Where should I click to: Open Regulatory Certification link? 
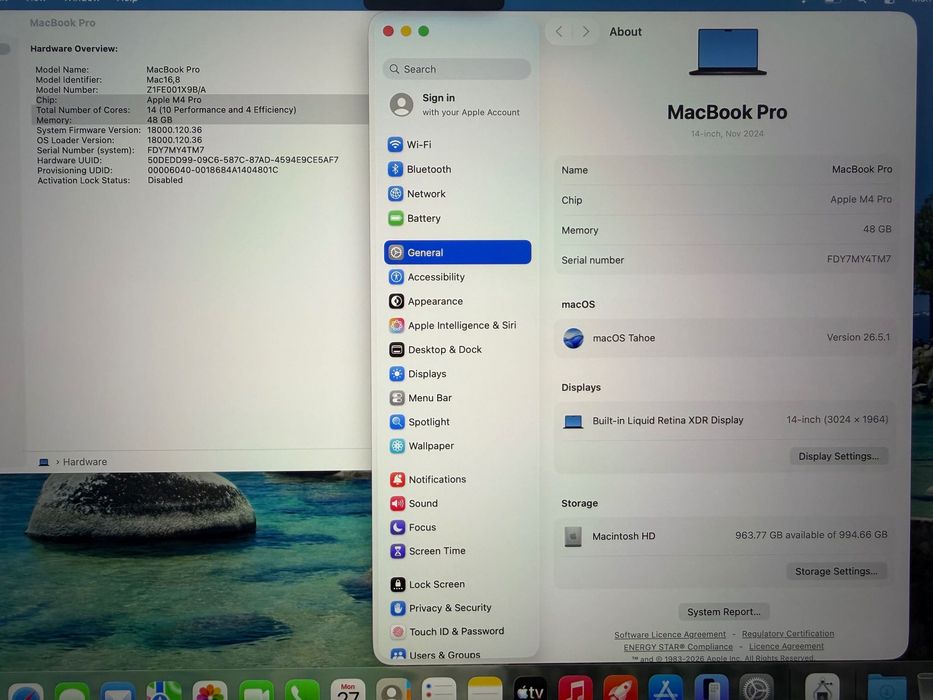pyautogui.click(x=788, y=634)
